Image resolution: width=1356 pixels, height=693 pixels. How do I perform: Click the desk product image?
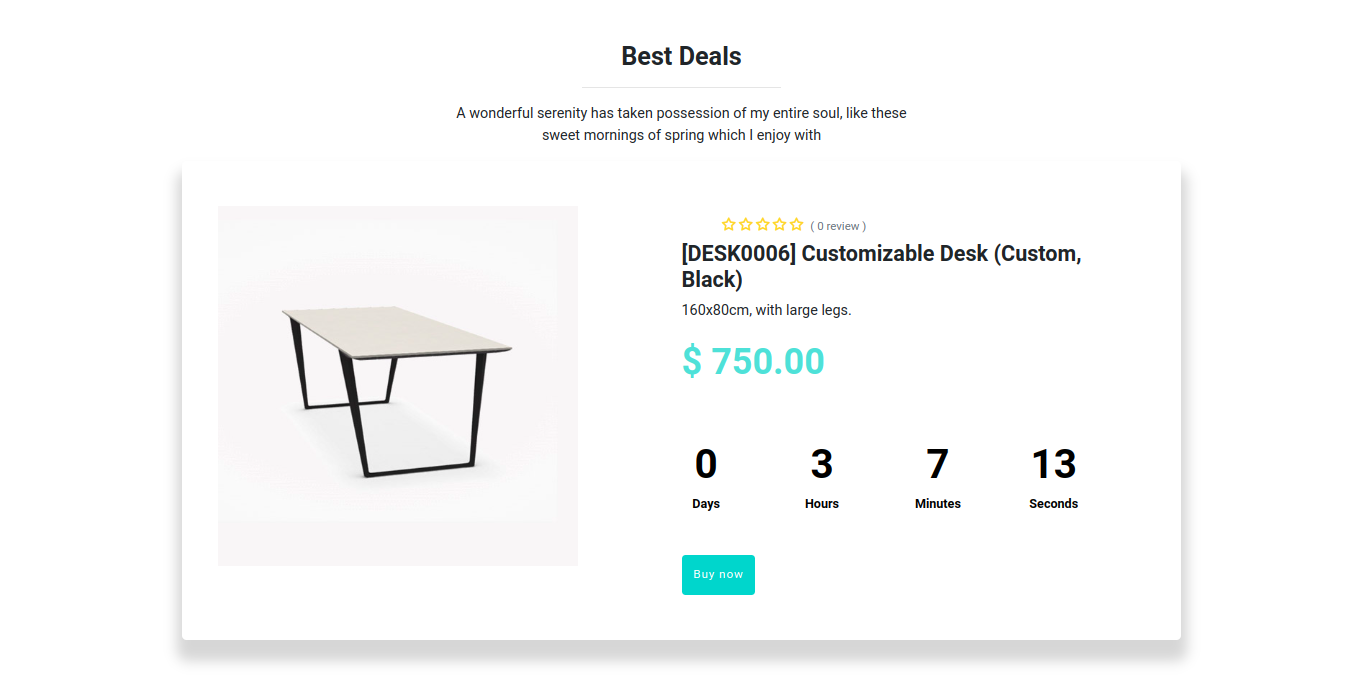point(398,386)
